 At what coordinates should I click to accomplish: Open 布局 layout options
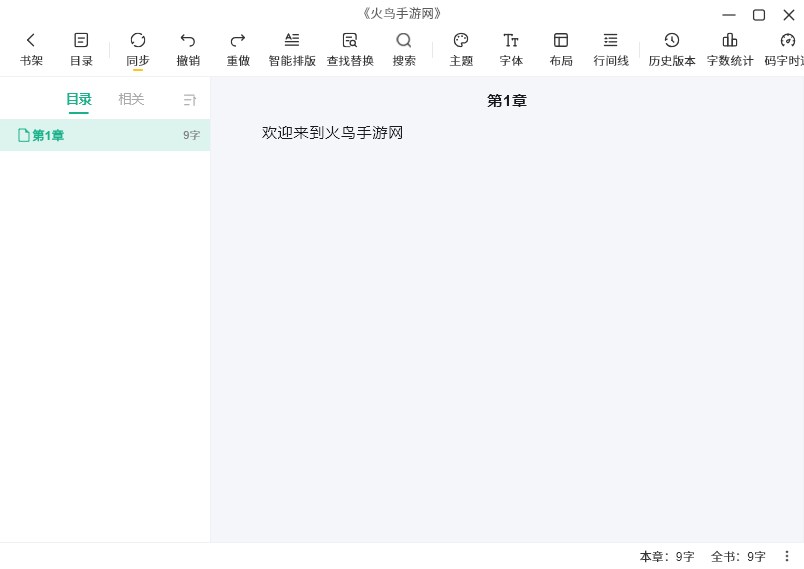point(560,49)
